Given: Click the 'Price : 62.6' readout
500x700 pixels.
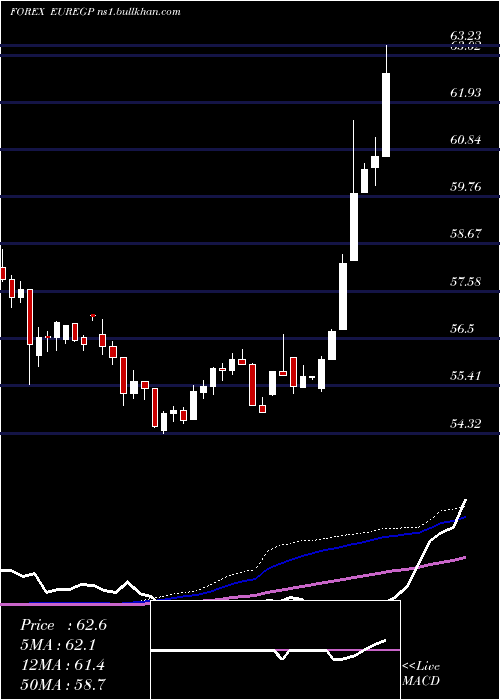Looking at the screenshot, I should point(63,625).
